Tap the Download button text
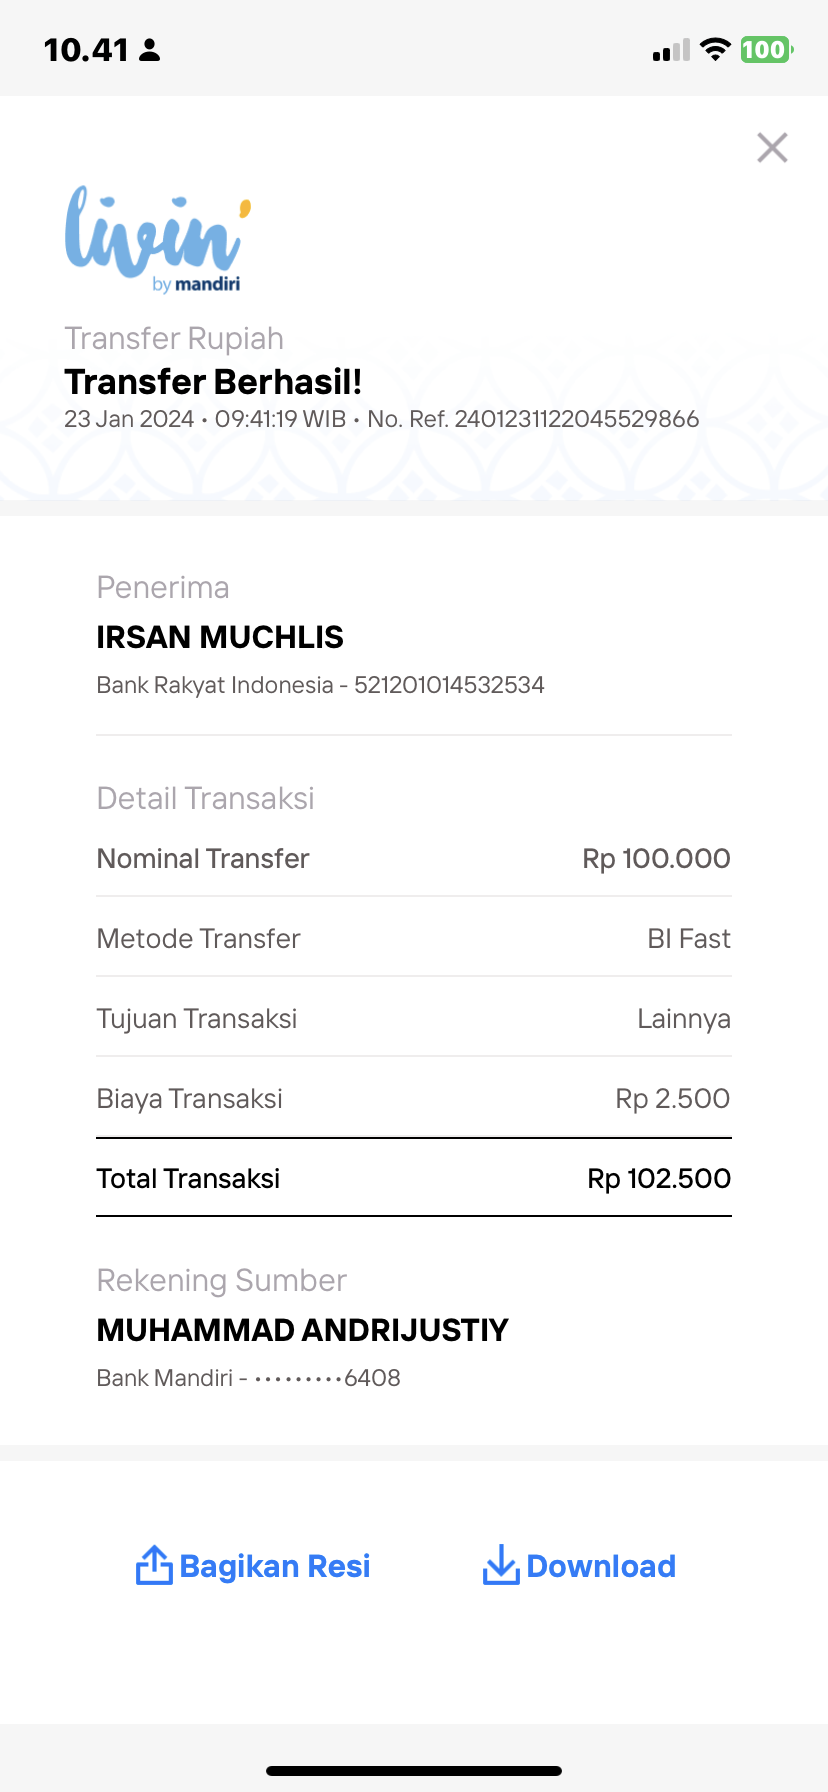The height and width of the screenshot is (1792, 828). point(601,1566)
